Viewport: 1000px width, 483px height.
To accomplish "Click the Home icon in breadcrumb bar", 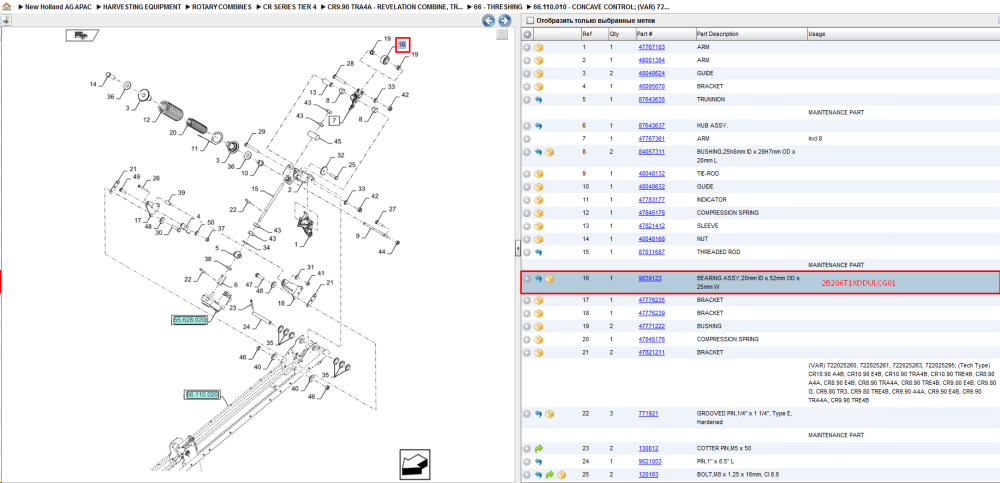I will 6,6.
